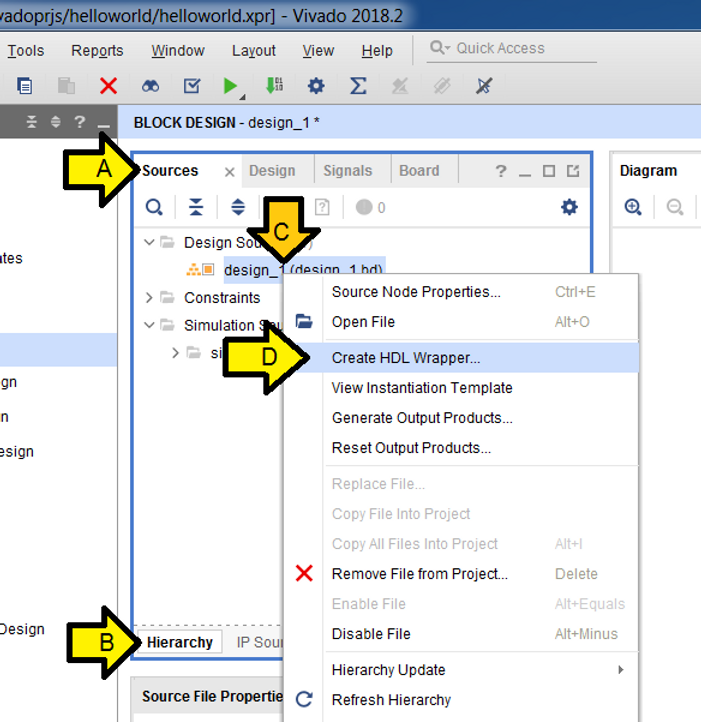
Task: Click the grayed file info icon in Sources toolbar
Action: tap(322, 207)
